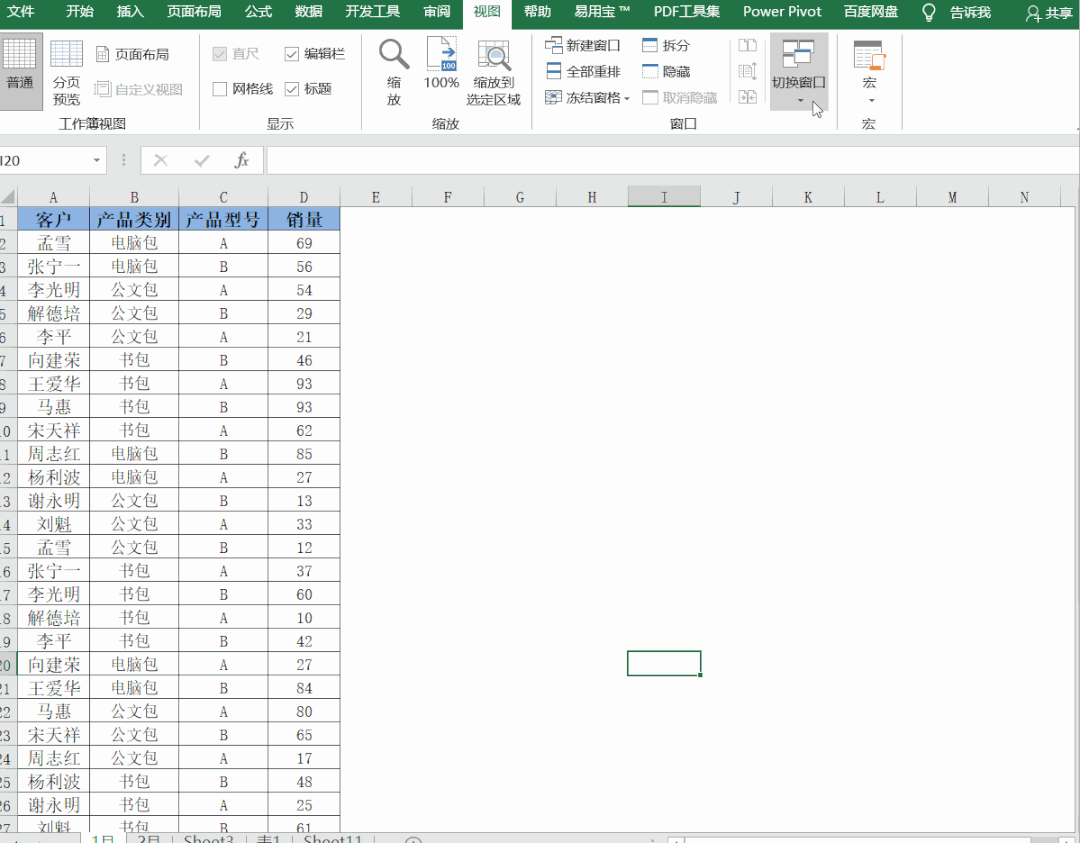Select the cell 刘魁 in row 14

coord(53,524)
